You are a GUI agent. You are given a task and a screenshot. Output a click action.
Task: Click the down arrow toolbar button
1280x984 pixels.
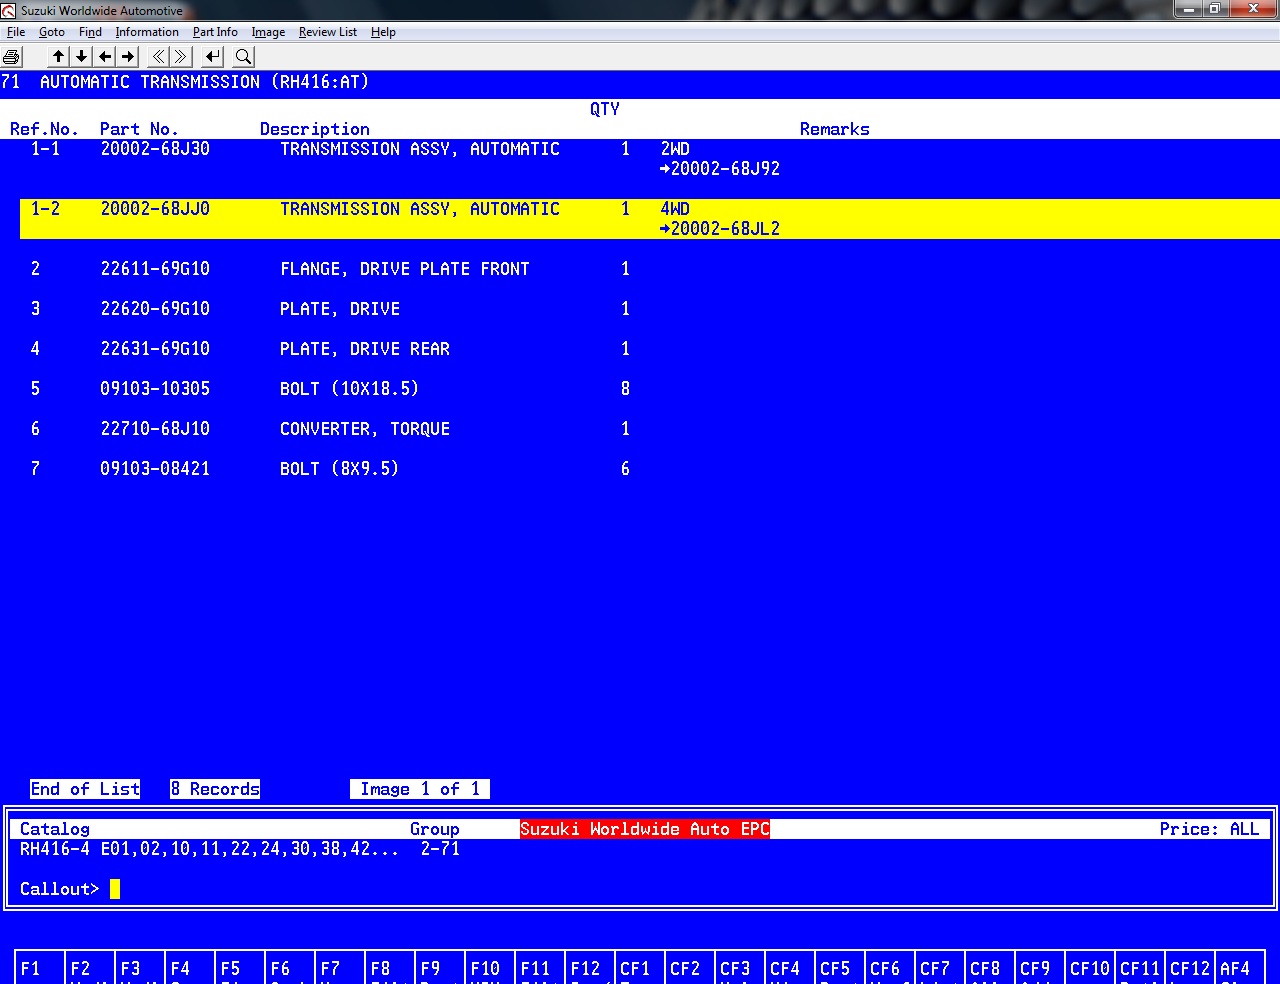coord(82,57)
